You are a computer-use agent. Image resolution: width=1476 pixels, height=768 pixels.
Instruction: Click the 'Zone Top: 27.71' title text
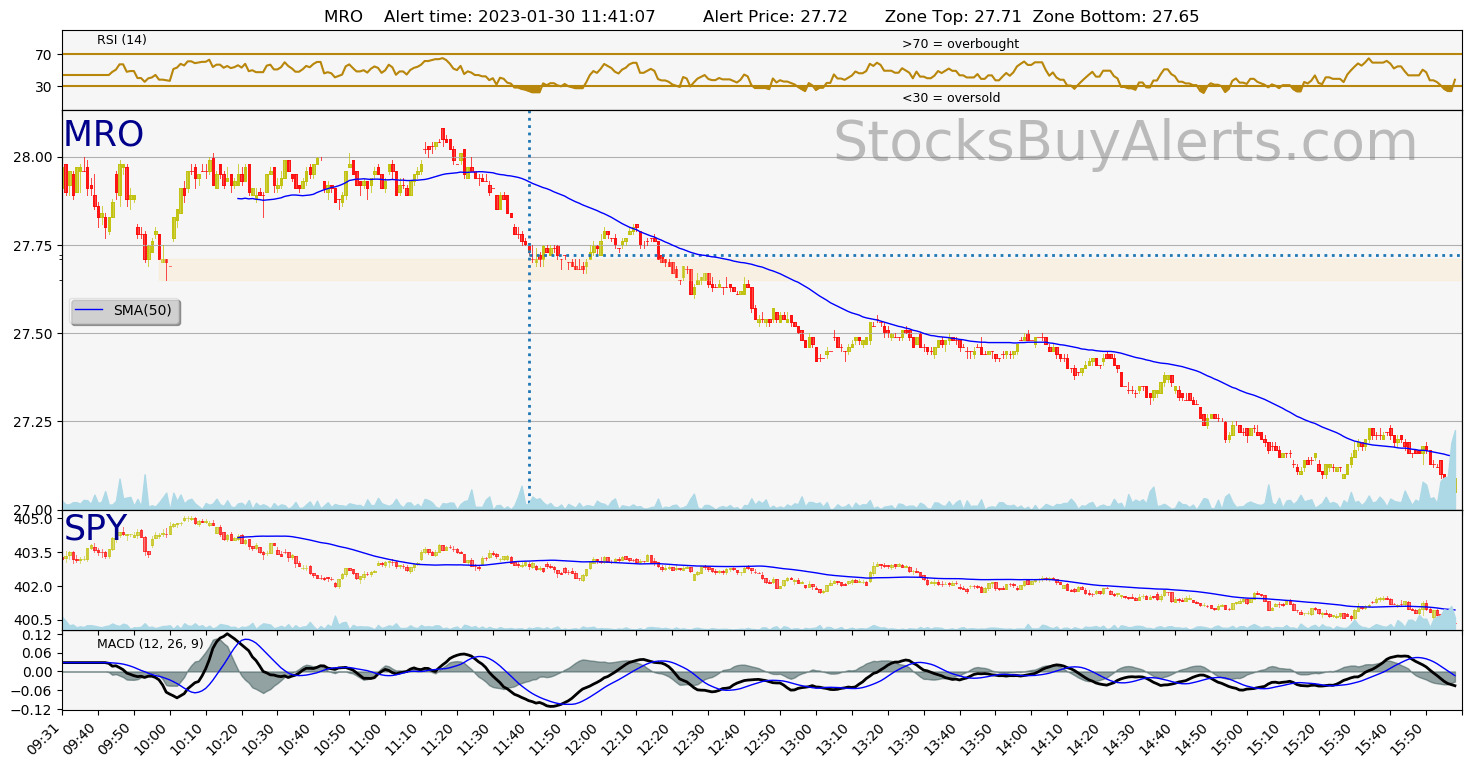pos(953,16)
